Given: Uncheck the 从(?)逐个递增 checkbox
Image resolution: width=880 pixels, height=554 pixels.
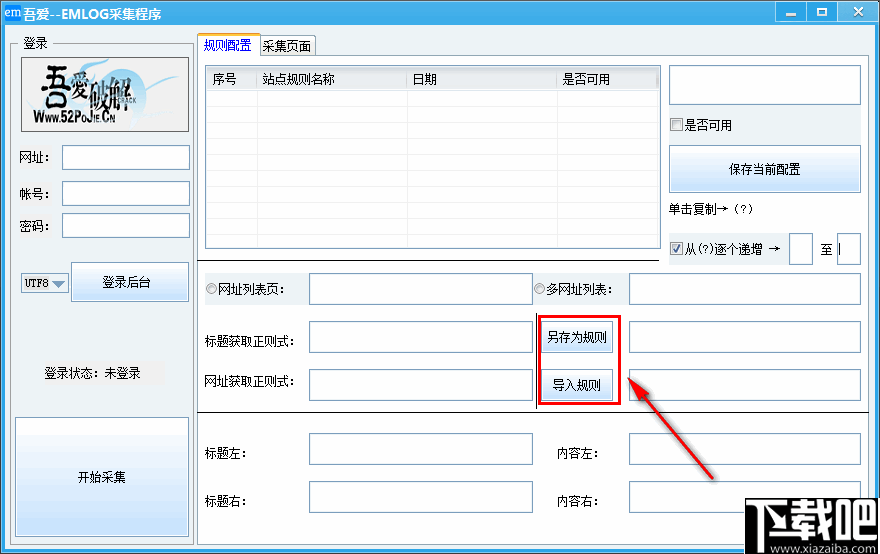Looking at the screenshot, I should click(677, 248).
